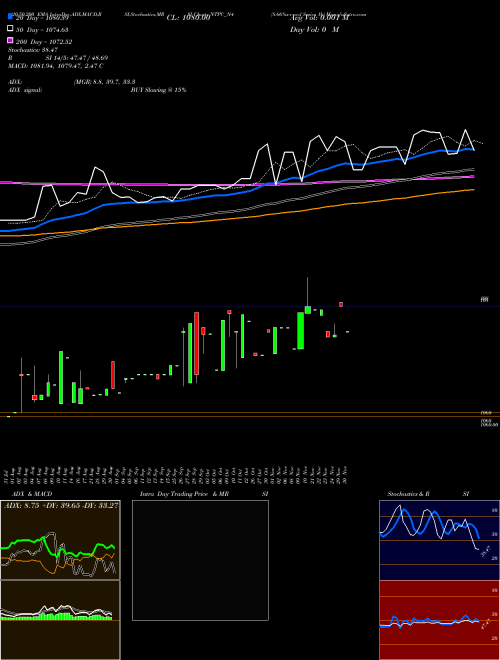Image resolution: width=500 pixels, height=660 pixels.
Task: Click the 'MACD: 1081.94, 1079.47, 2.47 C' line
Action: 56,66
